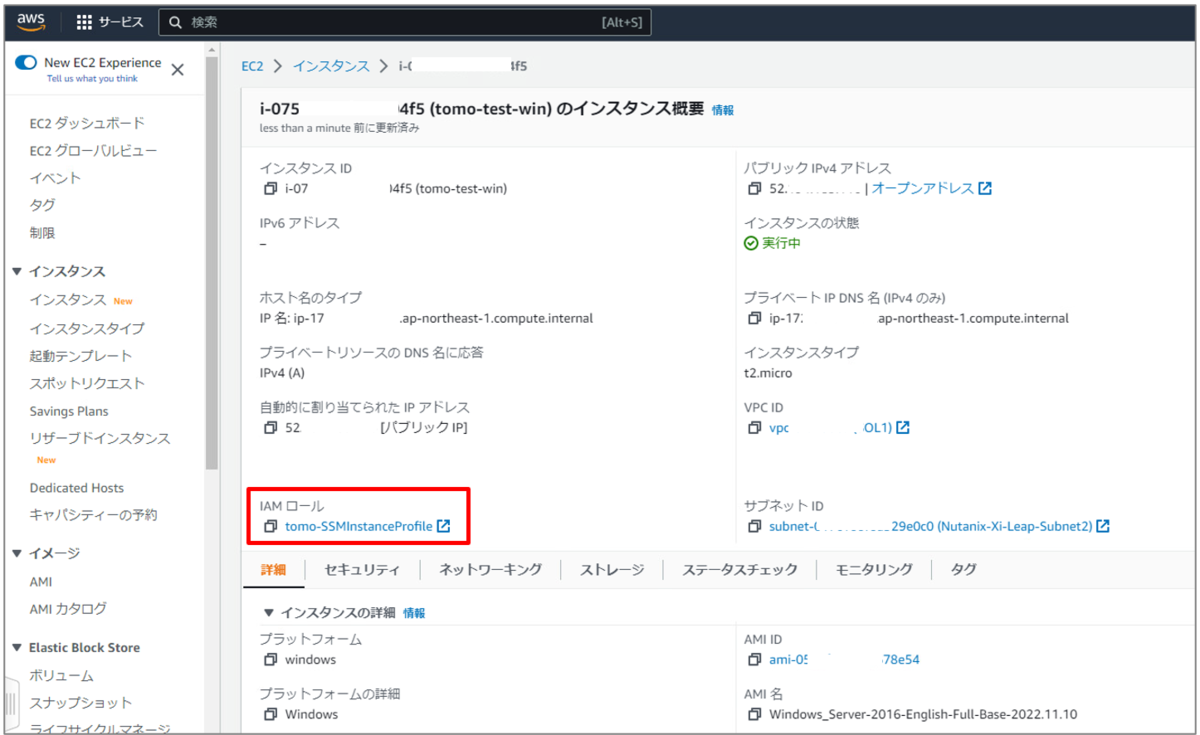Switch to the セキュリティ tab

[x=362, y=569]
